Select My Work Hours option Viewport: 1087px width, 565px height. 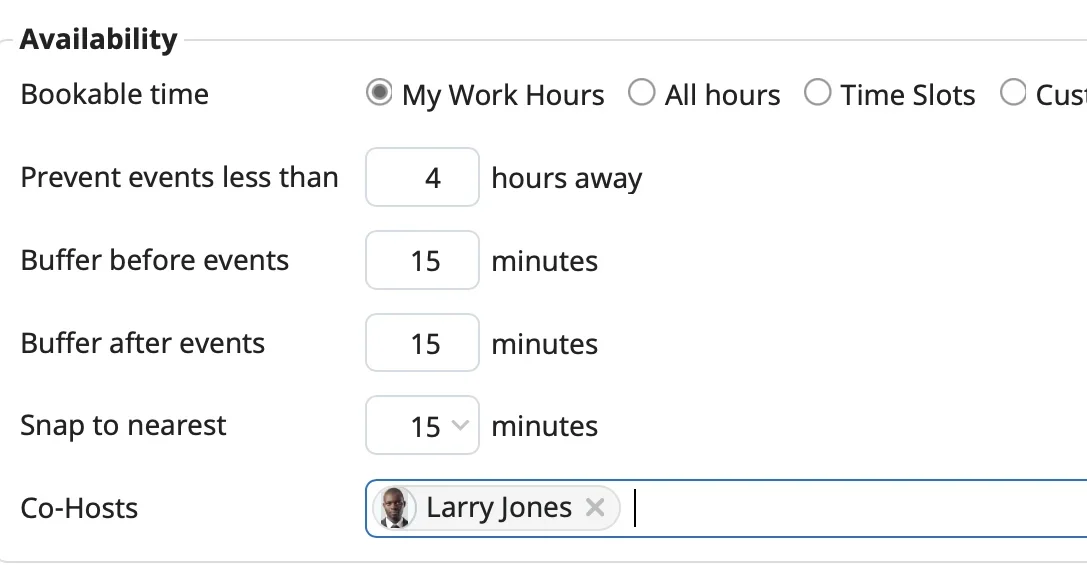tap(379, 92)
